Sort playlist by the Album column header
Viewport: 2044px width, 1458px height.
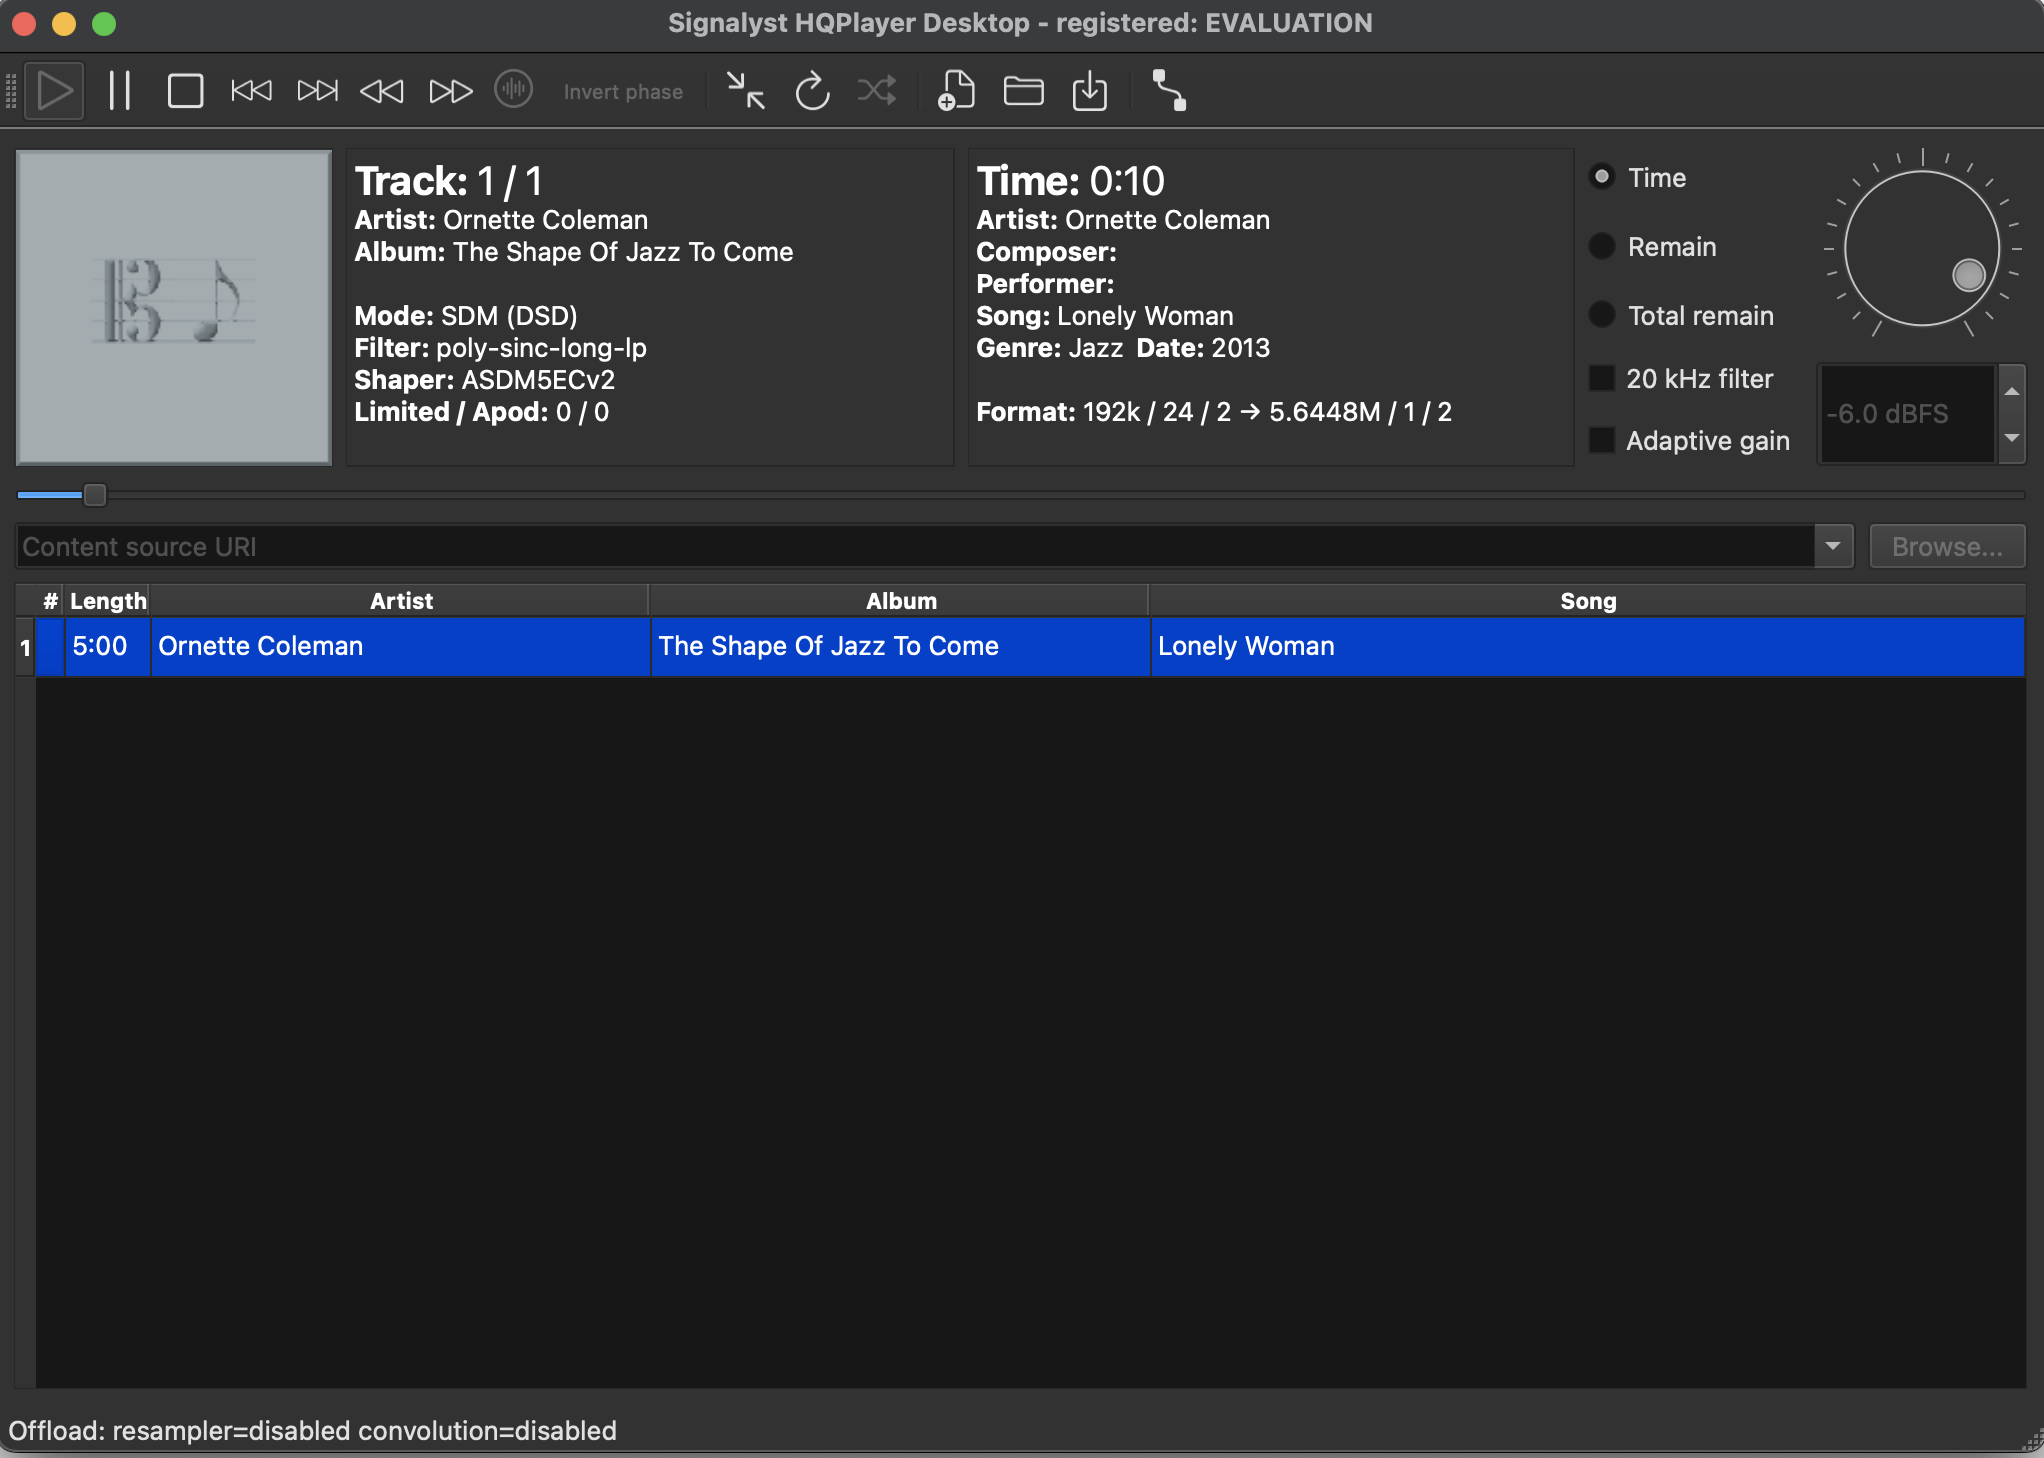[x=900, y=600]
